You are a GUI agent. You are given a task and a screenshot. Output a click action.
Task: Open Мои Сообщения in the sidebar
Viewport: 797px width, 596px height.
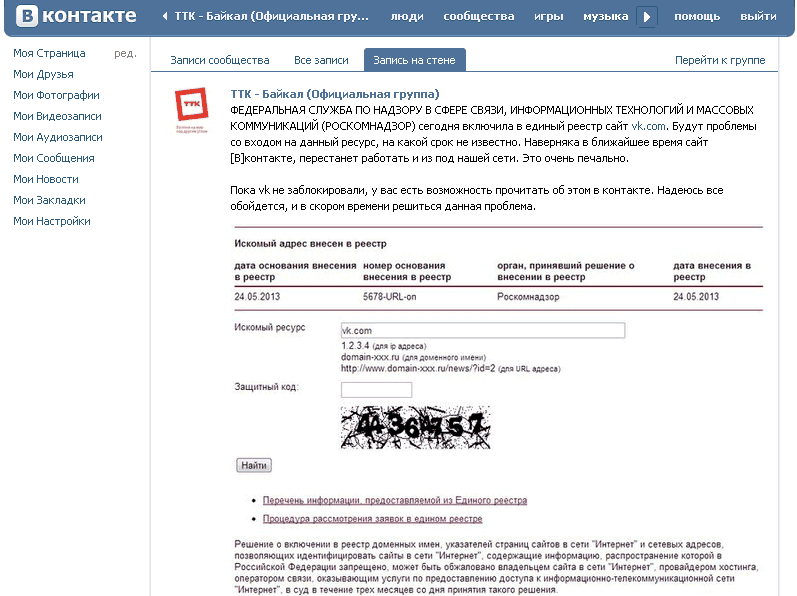[54, 158]
